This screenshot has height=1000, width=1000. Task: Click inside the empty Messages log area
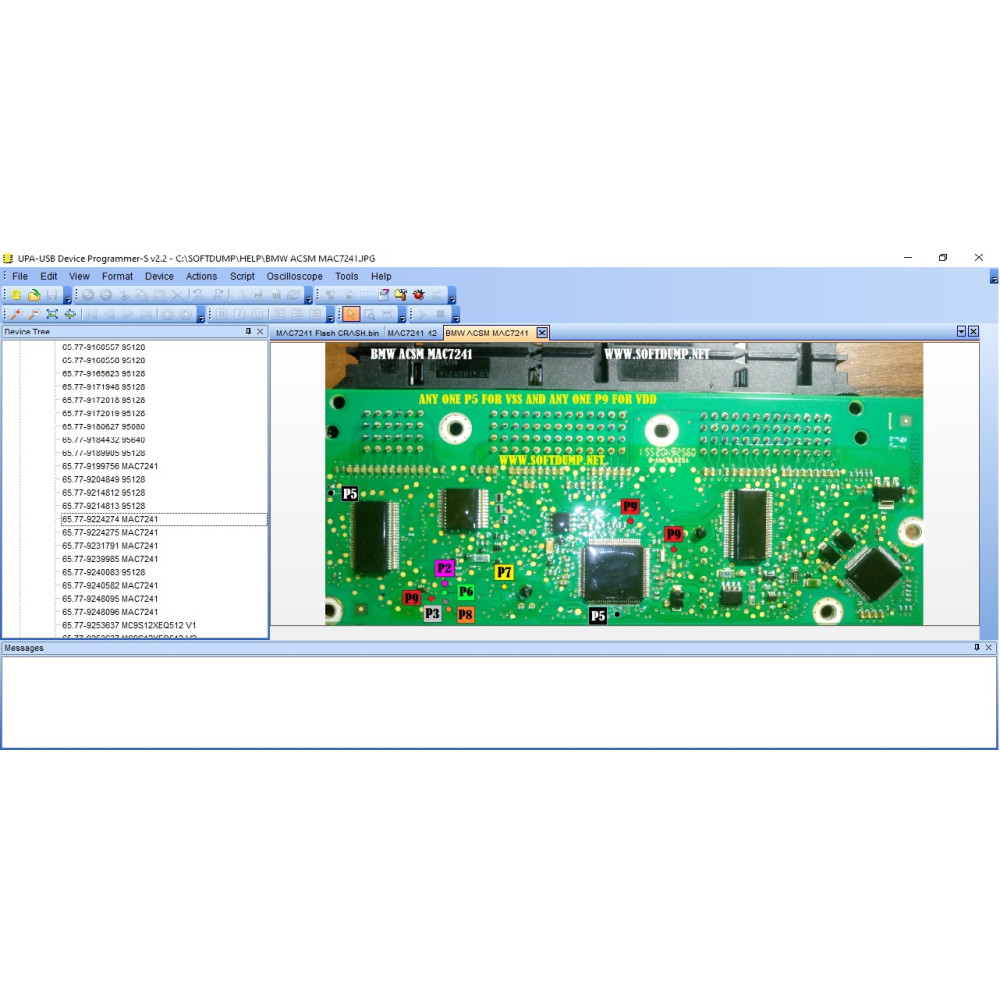point(499,702)
